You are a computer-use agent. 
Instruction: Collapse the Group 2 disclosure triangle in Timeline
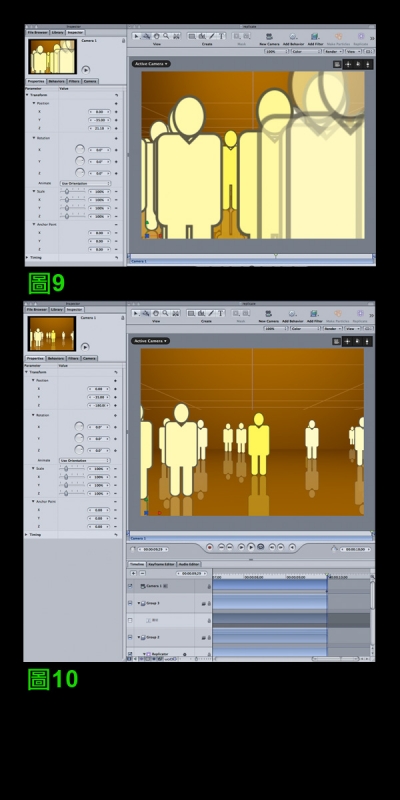tap(138, 637)
